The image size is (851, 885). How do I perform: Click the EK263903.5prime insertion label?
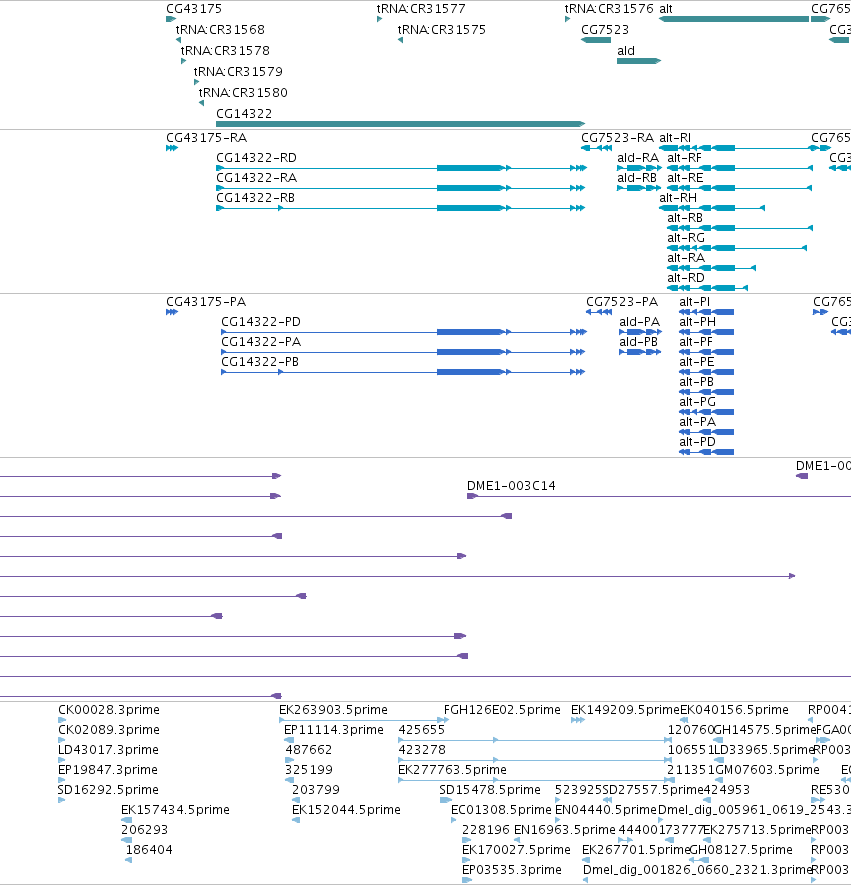333,709
